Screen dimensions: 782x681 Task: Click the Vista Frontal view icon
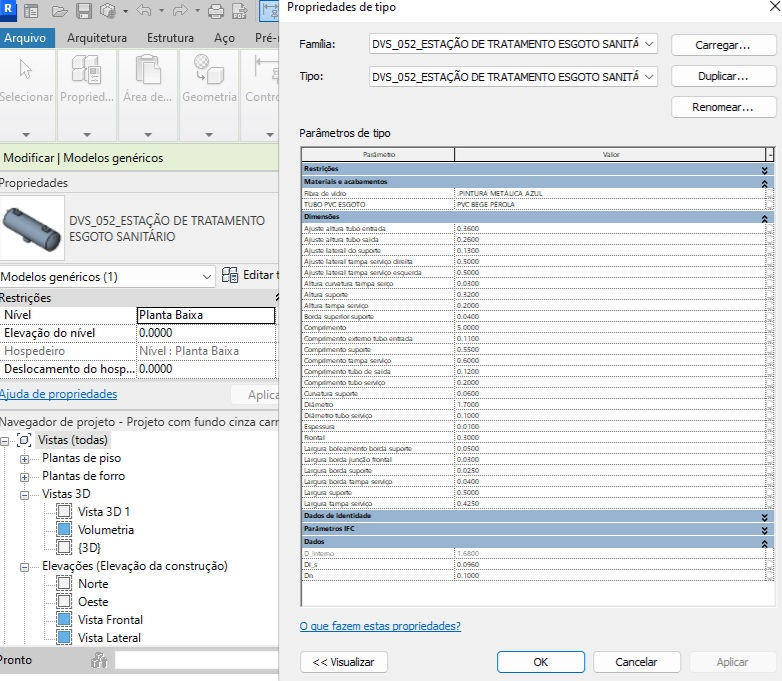point(64,620)
